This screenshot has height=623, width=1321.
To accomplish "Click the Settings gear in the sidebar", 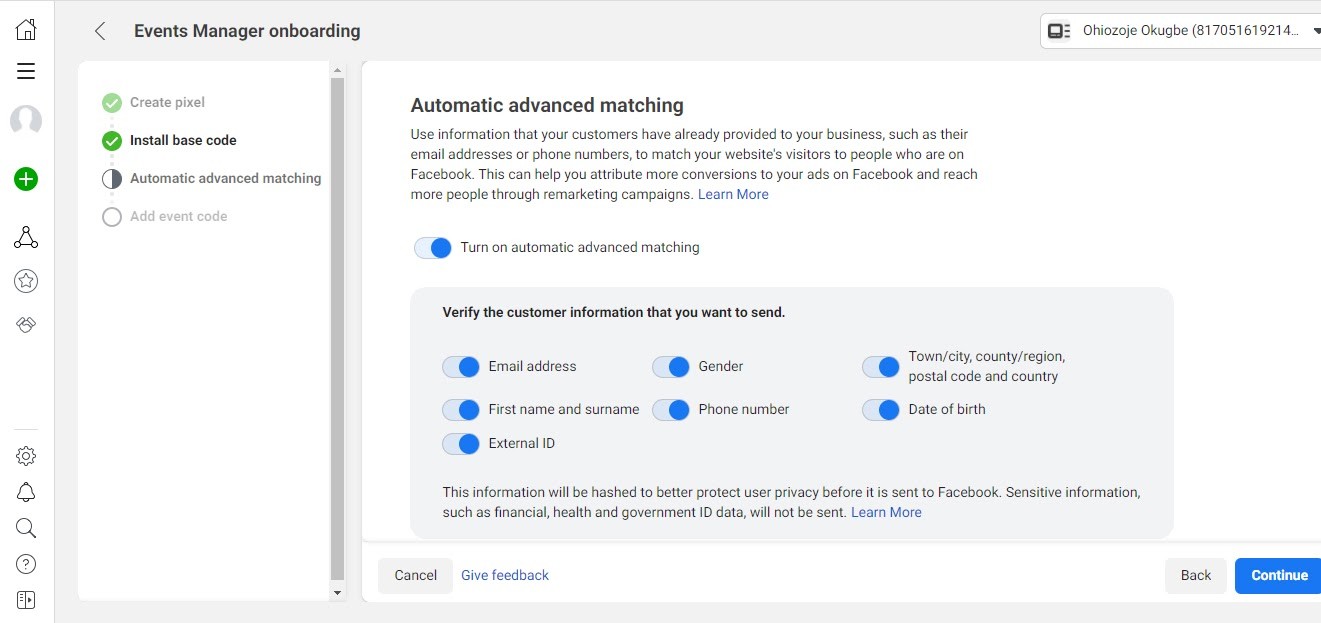I will click(x=26, y=455).
